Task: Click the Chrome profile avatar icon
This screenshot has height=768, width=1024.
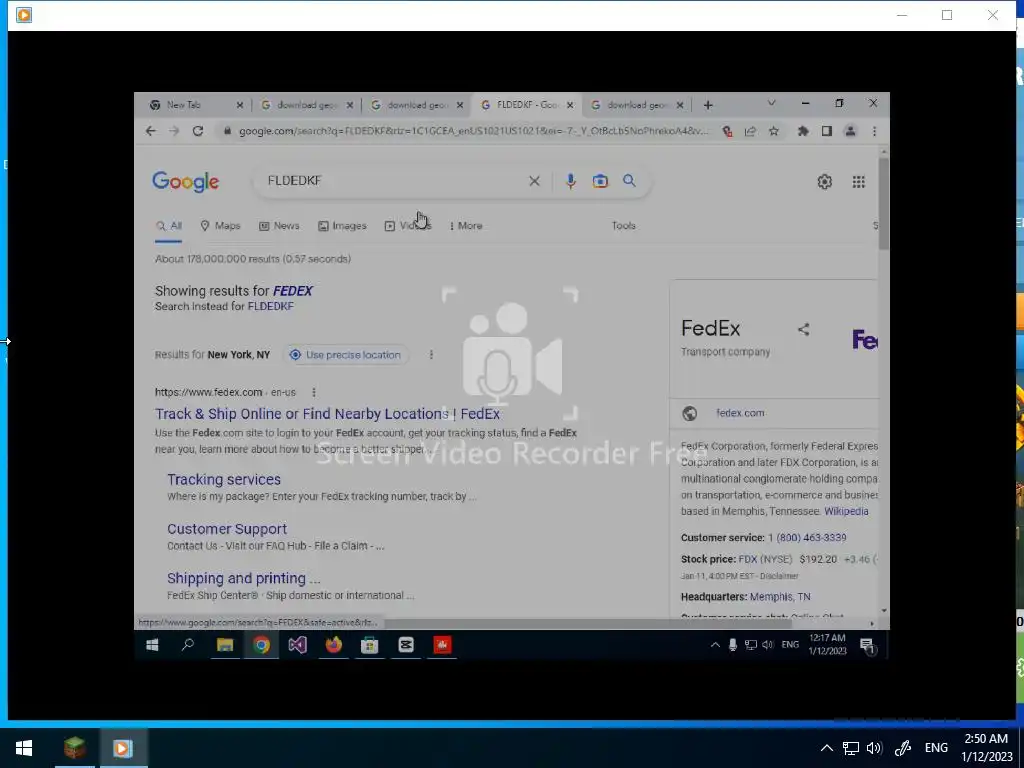Action: click(x=850, y=131)
